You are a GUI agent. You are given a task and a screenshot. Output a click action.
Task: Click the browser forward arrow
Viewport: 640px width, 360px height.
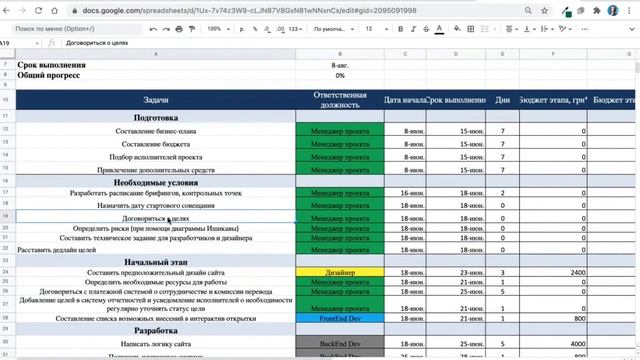(22, 11)
